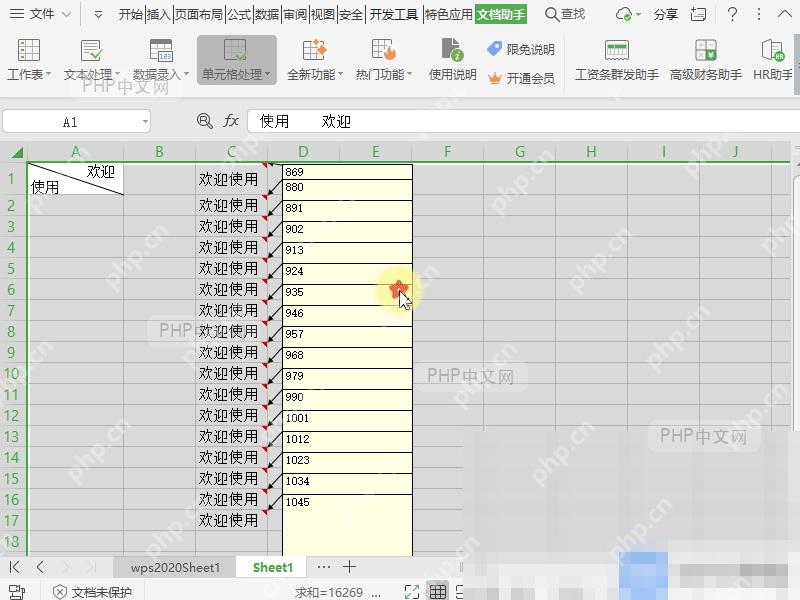Click the zoom magnifier icon beside fx
The width and height of the screenshot is (800, 600).
[x=205, y=121]
